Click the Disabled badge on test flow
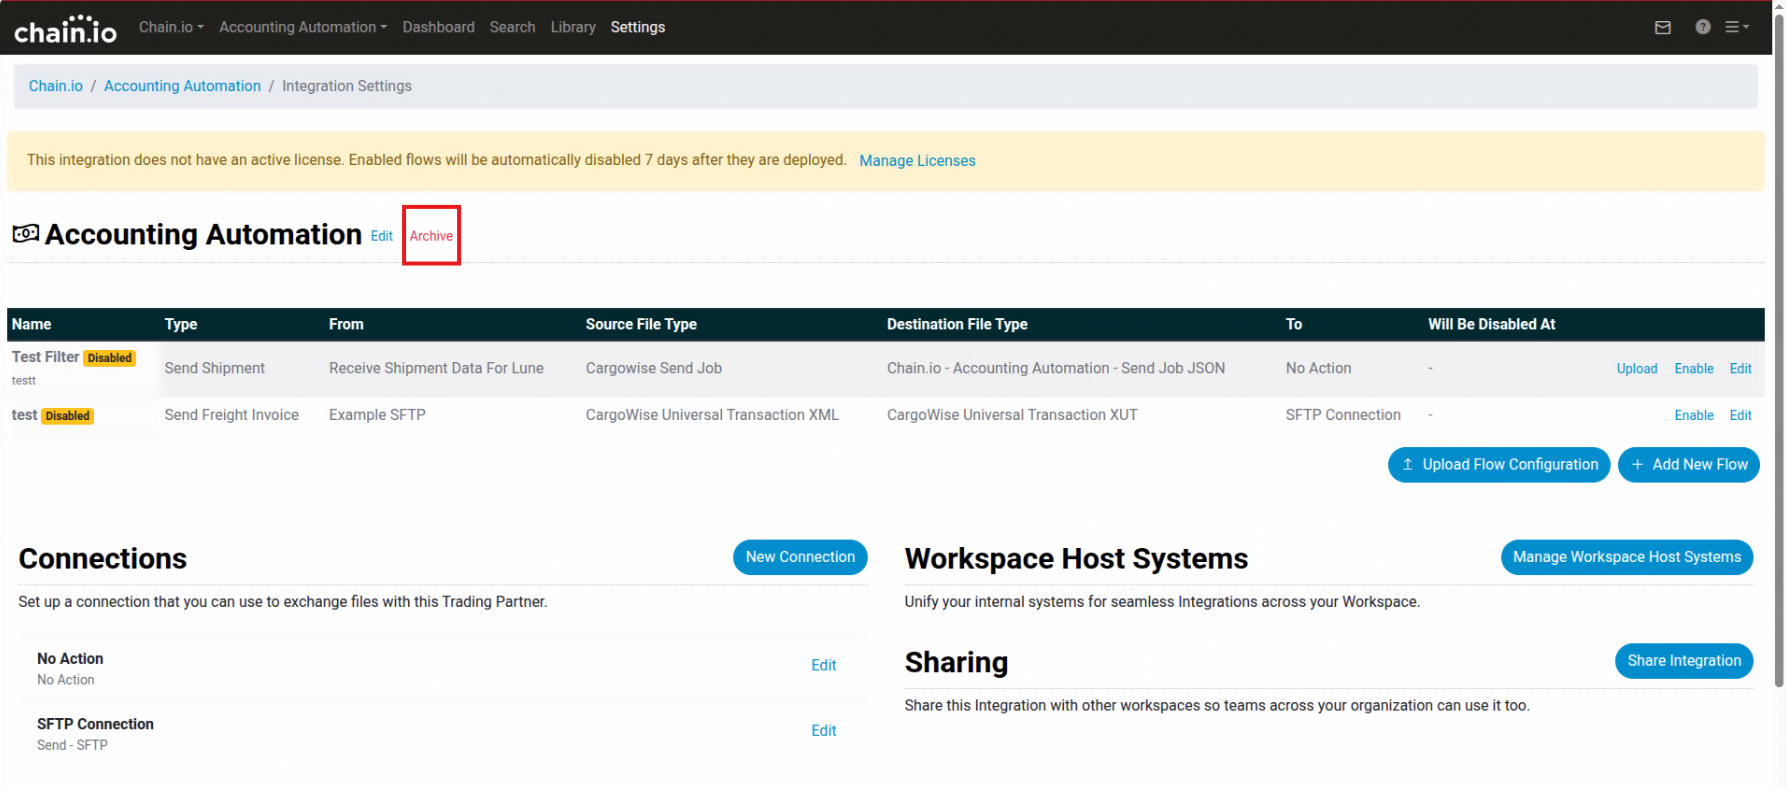Screen dimensions: 1786x787 coord(67,416)
